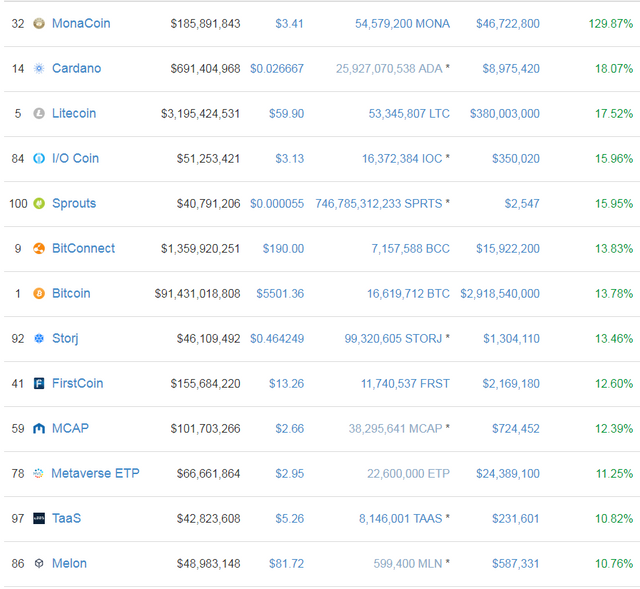Click MCAP price $2.66
The width and height of the screenshot is (640, 589).
289,429
